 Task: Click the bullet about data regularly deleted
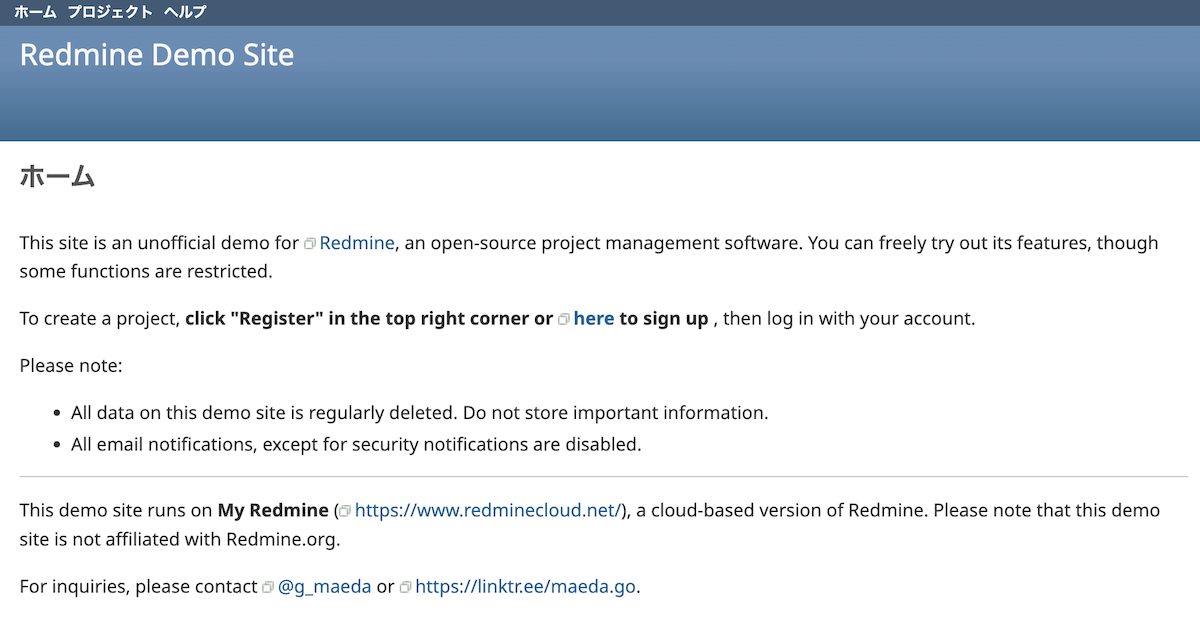420,412
